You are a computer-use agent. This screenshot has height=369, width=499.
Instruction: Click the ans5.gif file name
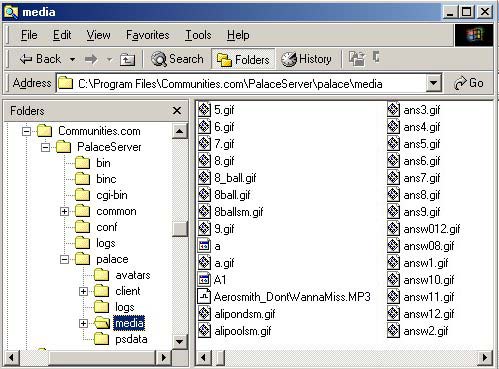pyautogui.click(x=422, y=144)
